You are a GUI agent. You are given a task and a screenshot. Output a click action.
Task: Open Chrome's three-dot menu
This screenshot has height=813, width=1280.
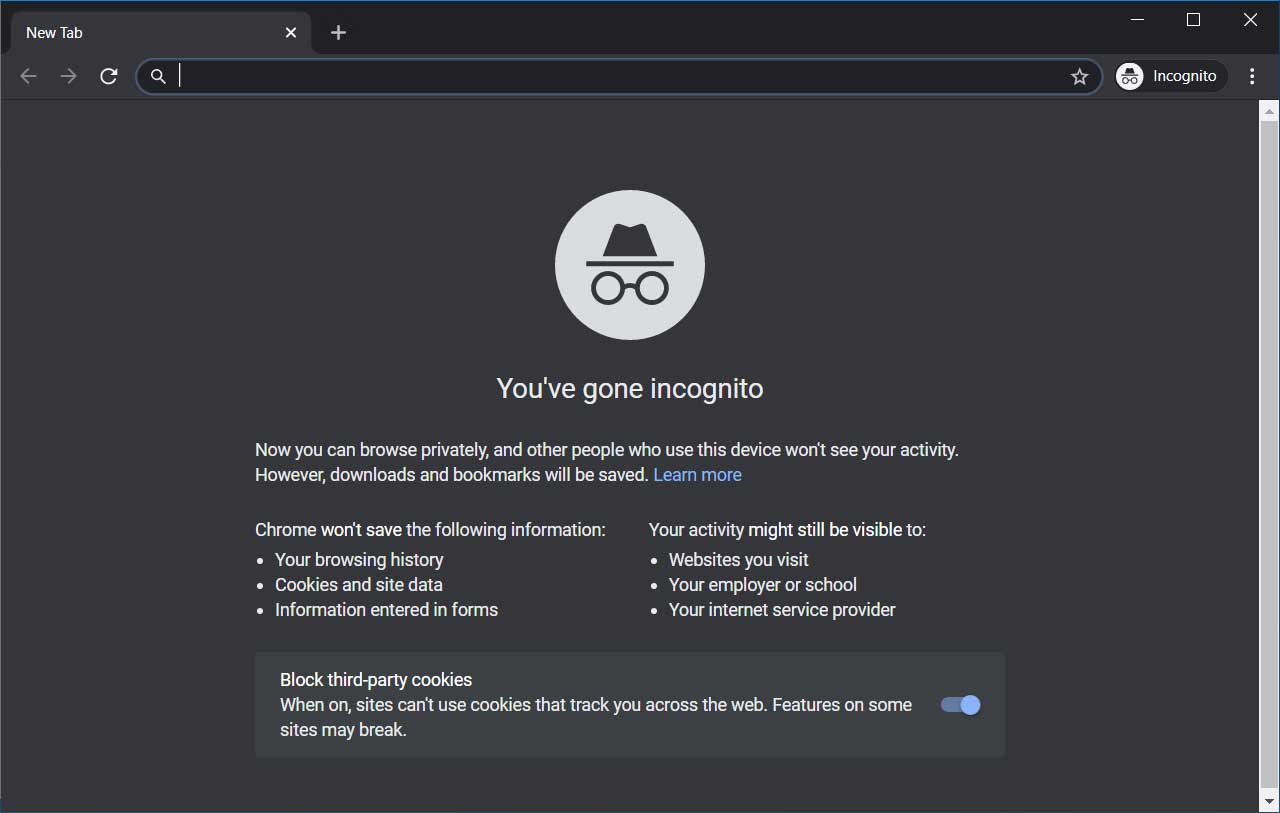click(x=1252, y=76)
